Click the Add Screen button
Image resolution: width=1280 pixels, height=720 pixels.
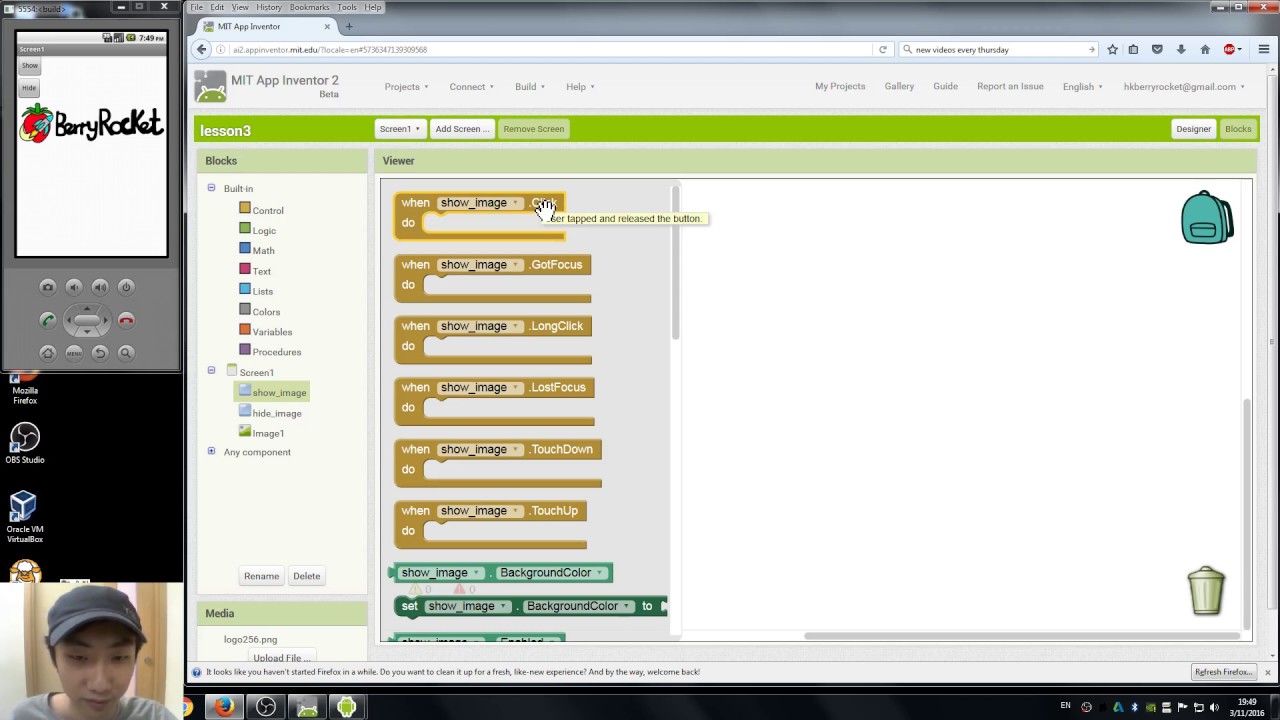pyautogui.click(x=462, y=128)
